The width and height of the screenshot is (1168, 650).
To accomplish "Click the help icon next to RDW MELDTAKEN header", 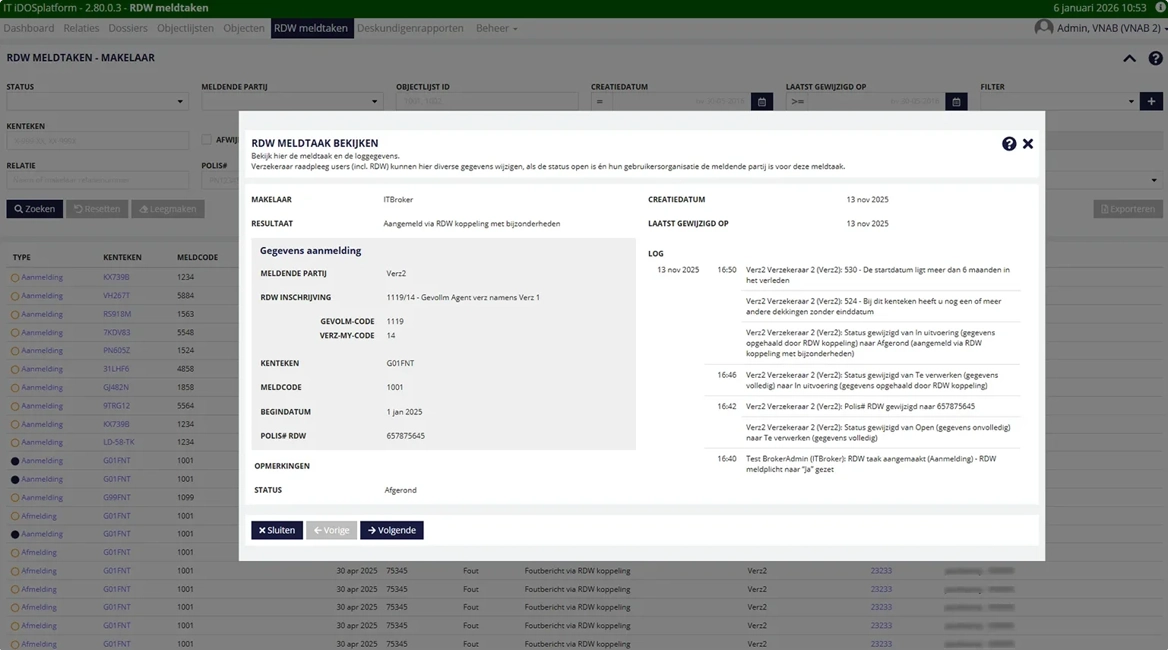I will [x=1157, y=58].
